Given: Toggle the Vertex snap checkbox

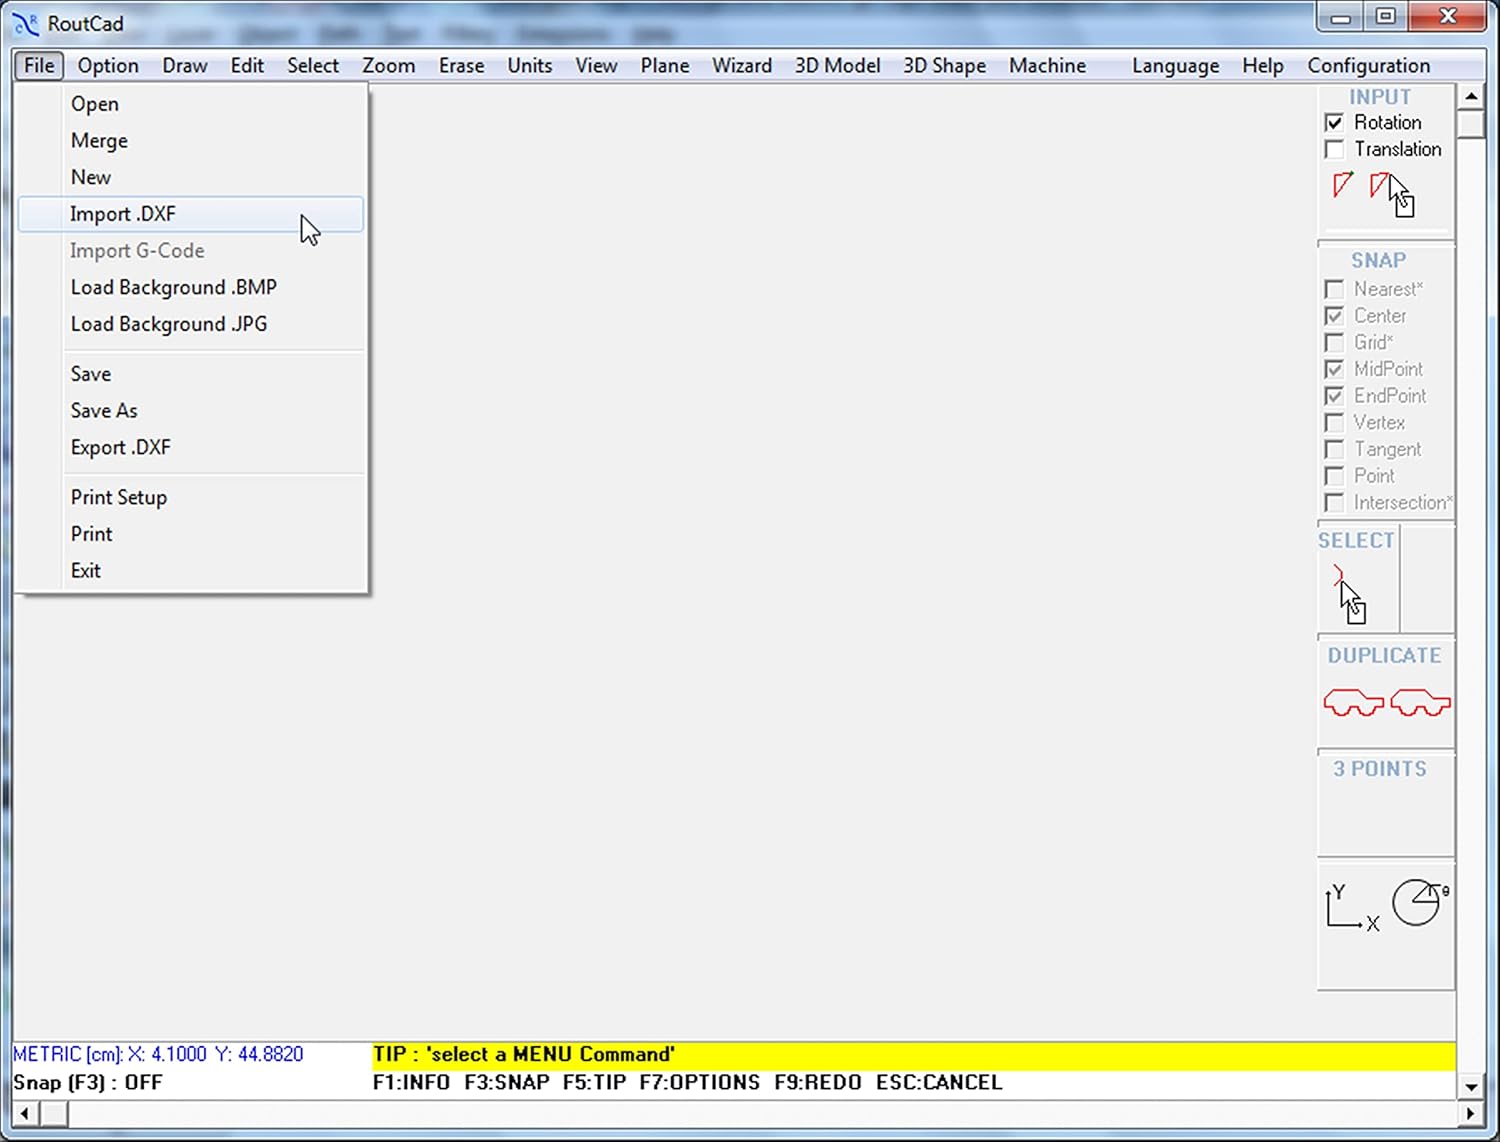Looking at the screenshot, I should pos(1334,423).
